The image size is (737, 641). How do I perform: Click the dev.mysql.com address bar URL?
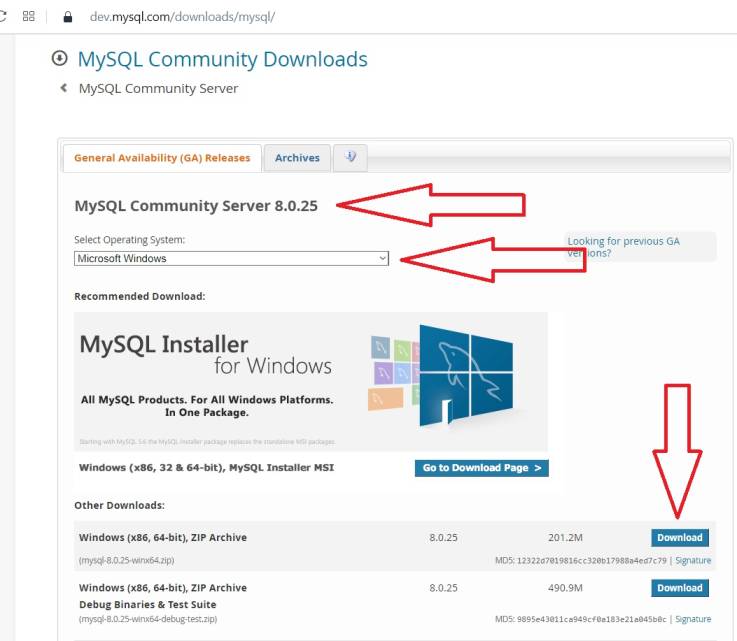click(x=182, y=17)
